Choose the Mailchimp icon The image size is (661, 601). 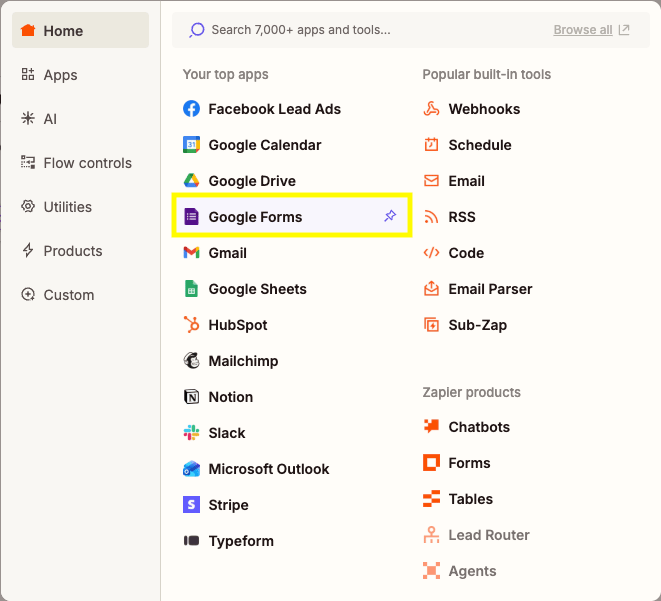point(191,361)
